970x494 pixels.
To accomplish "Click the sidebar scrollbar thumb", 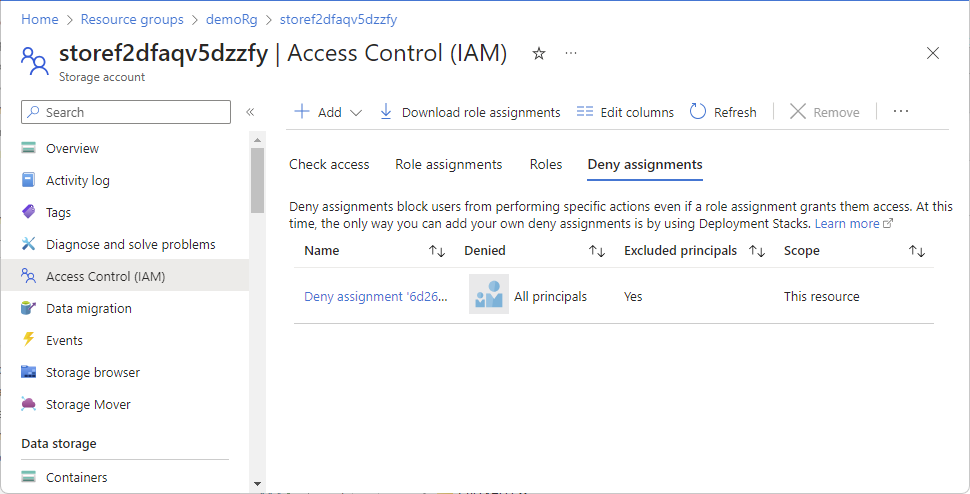I will pyautogui.click(x=257, y=180).
